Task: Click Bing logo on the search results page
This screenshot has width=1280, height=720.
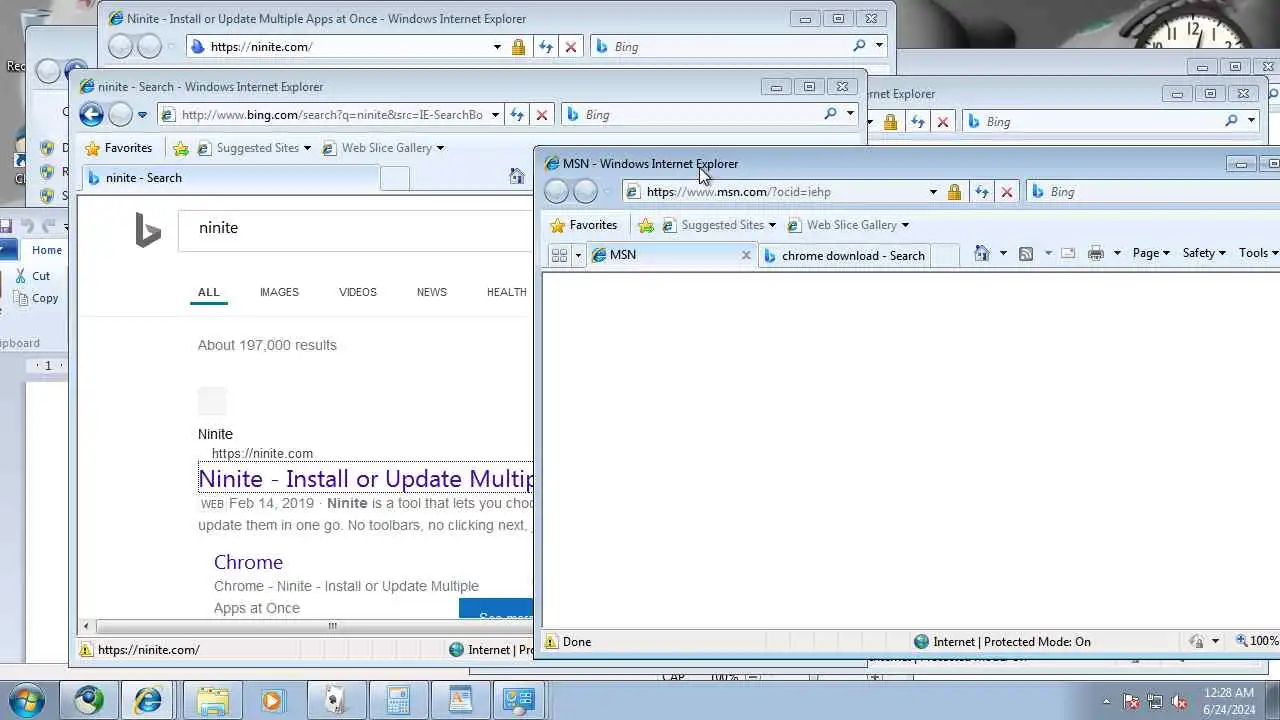Action: [148, 231]
